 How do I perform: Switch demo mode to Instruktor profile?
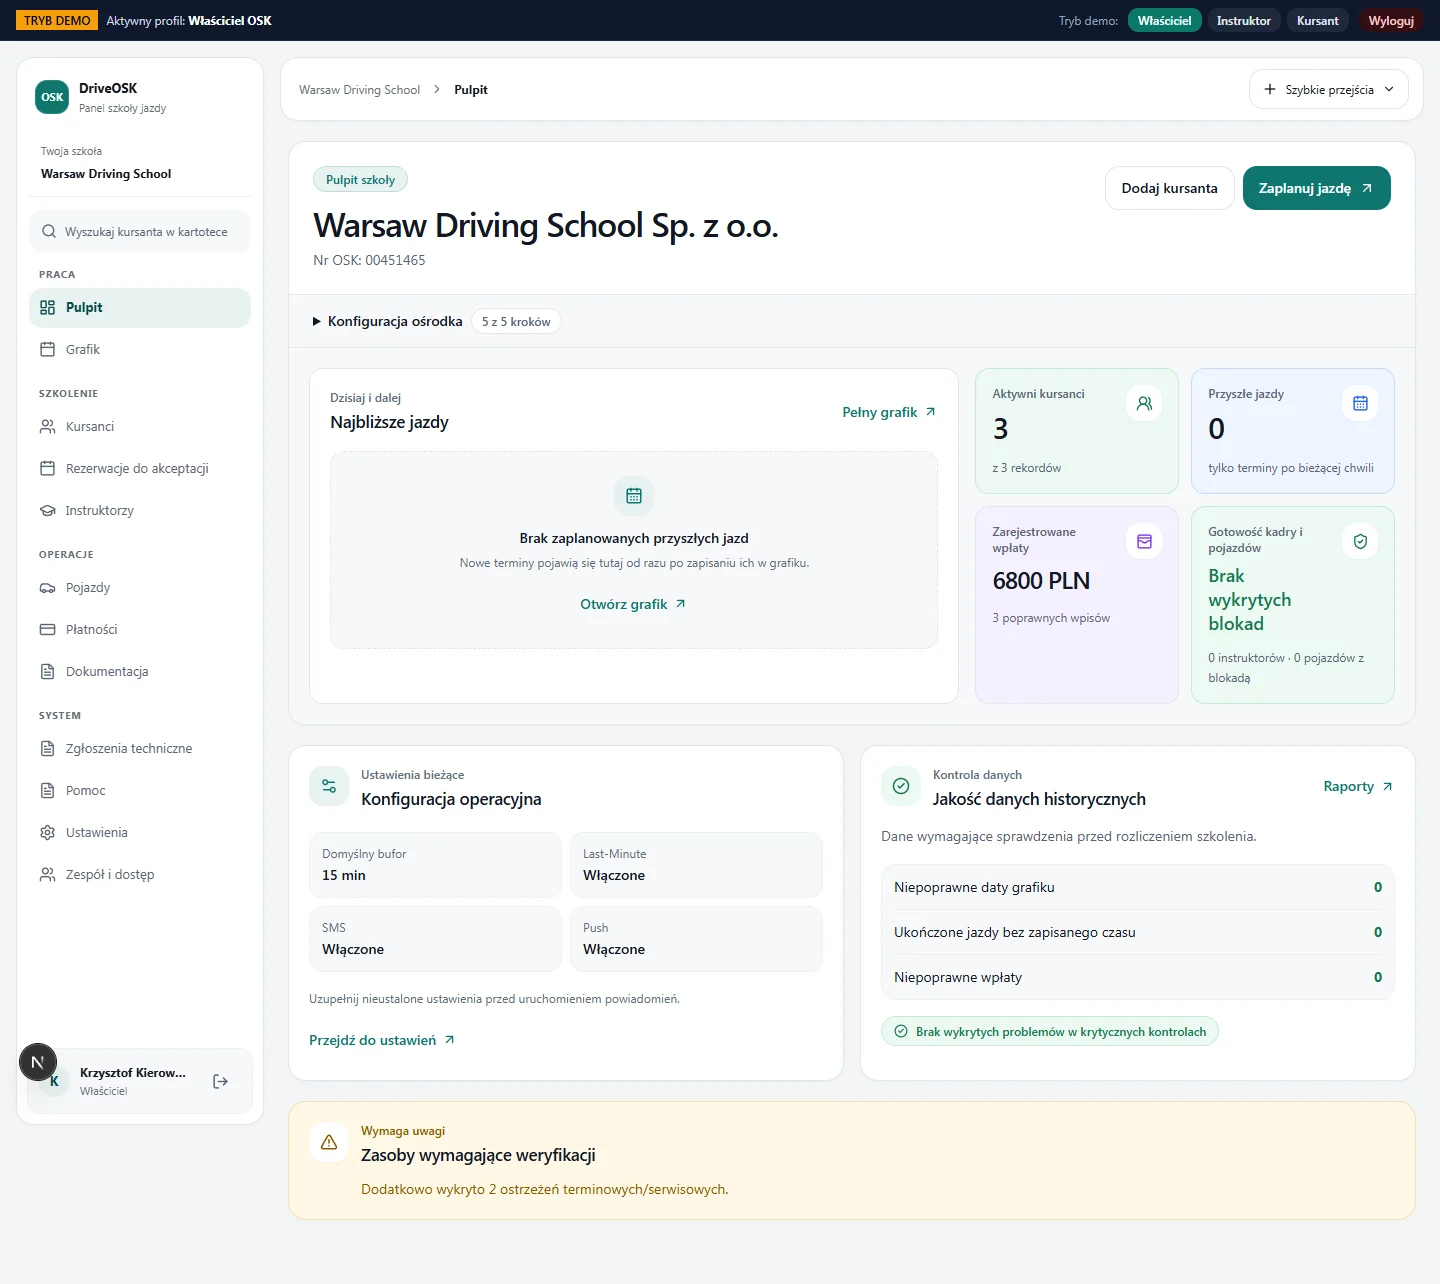coord(1243,20)
